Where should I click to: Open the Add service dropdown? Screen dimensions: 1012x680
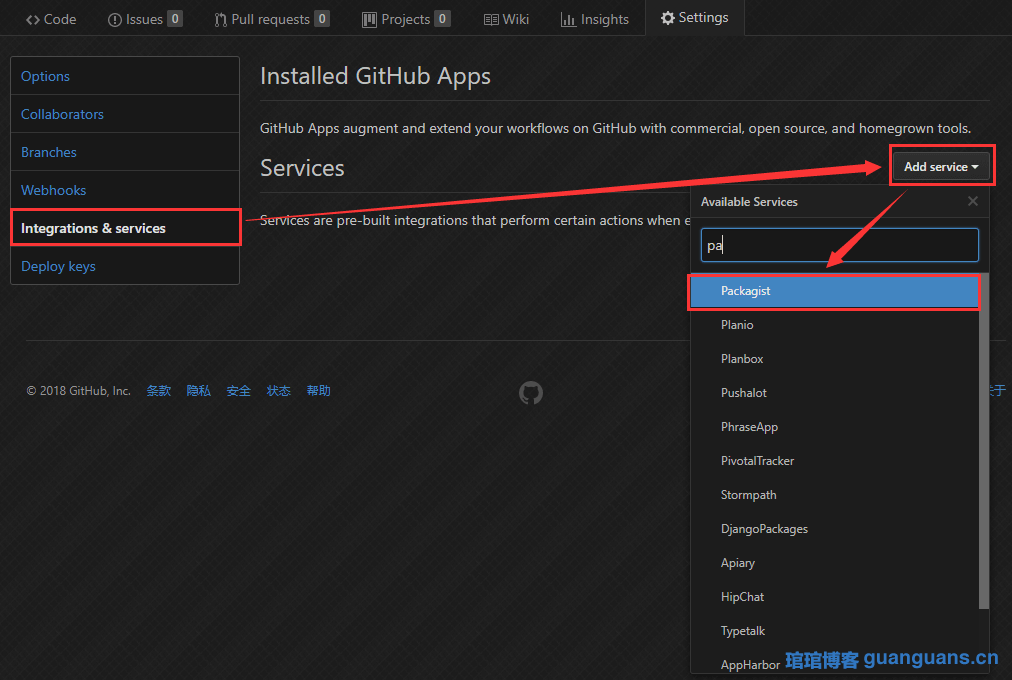click(942, 166)
